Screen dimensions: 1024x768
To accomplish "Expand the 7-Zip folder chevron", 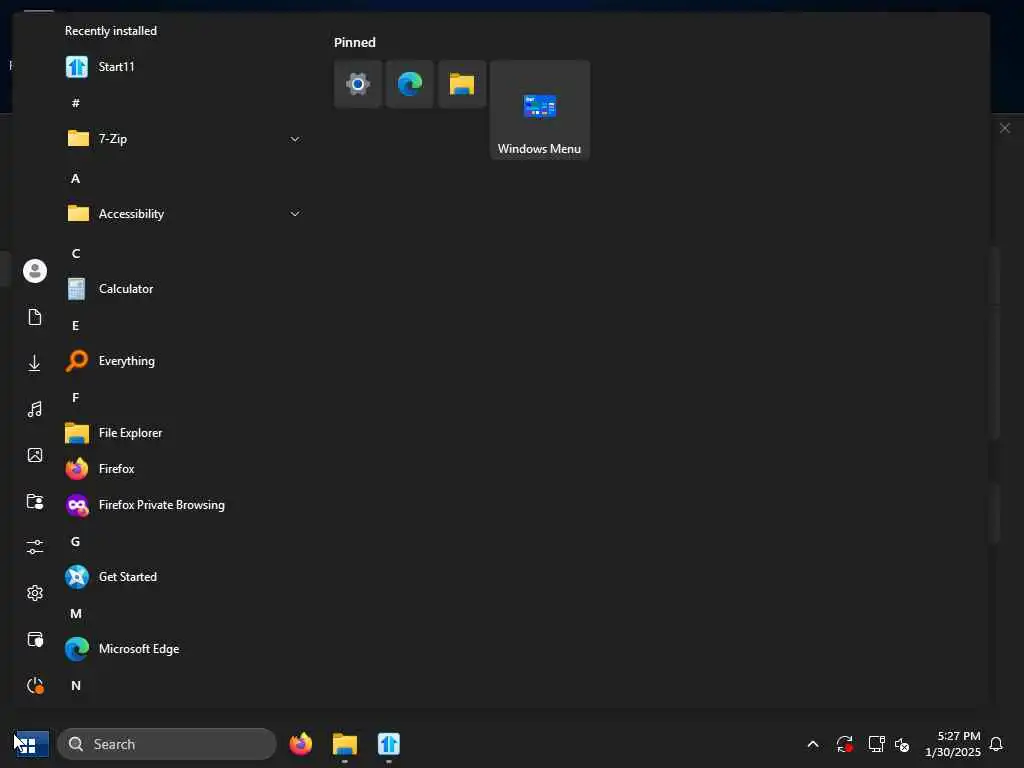I will coord(295,139).
